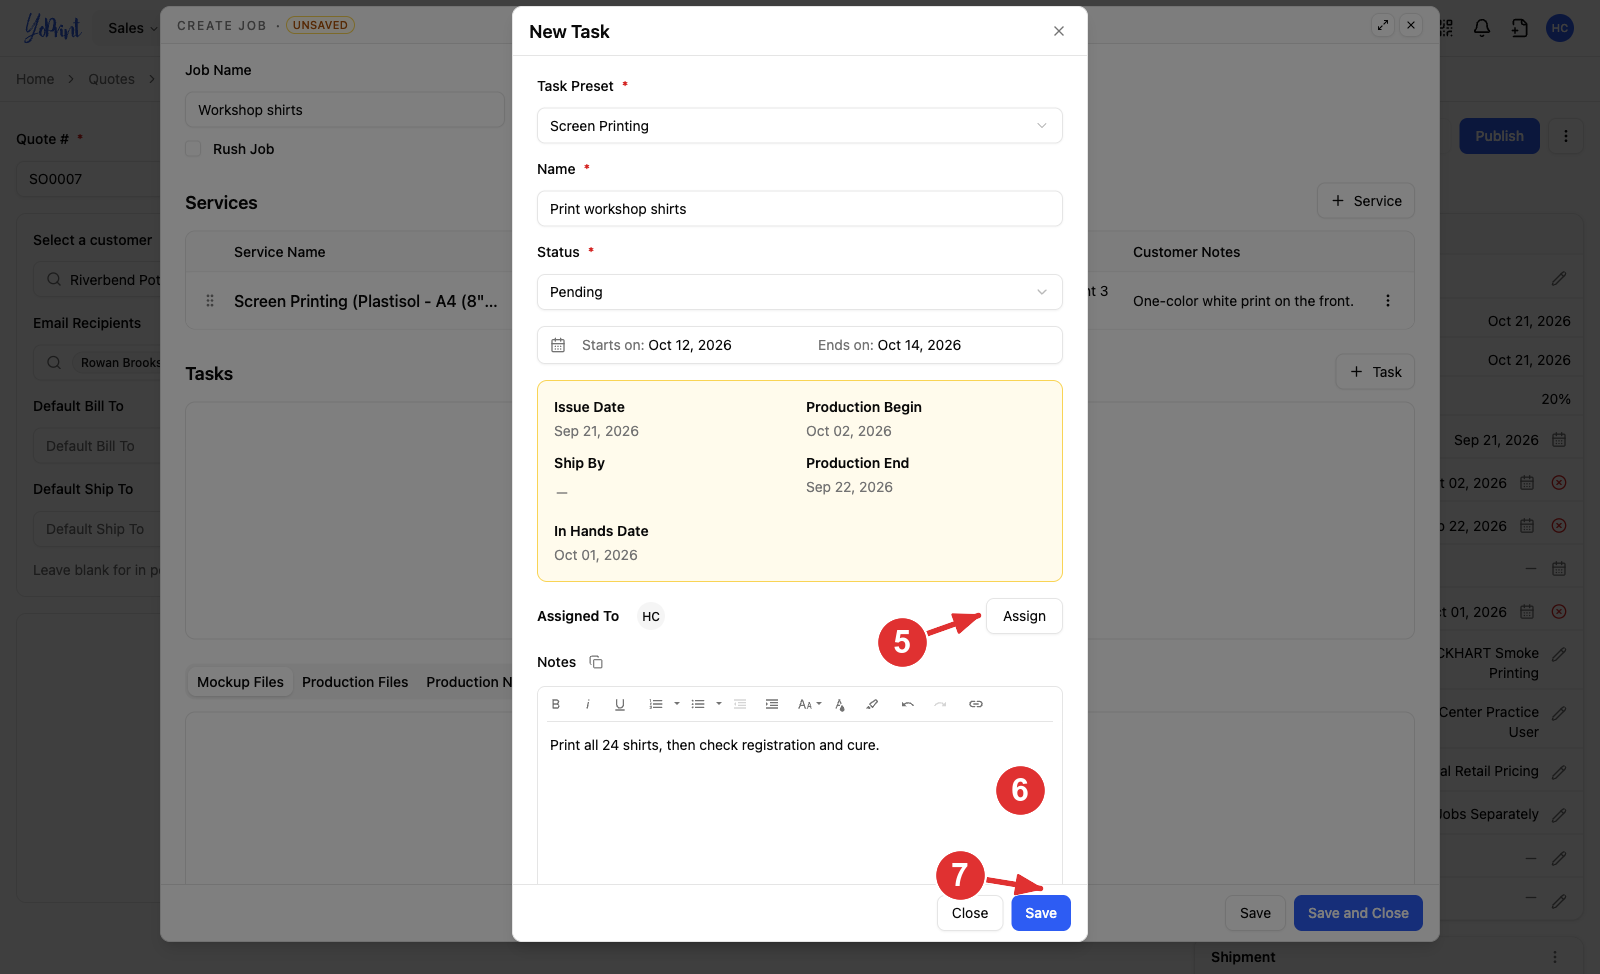The height and width of the screenshot is (974, 1600).
Task: Add a new Service
Action: point(1366,201)
